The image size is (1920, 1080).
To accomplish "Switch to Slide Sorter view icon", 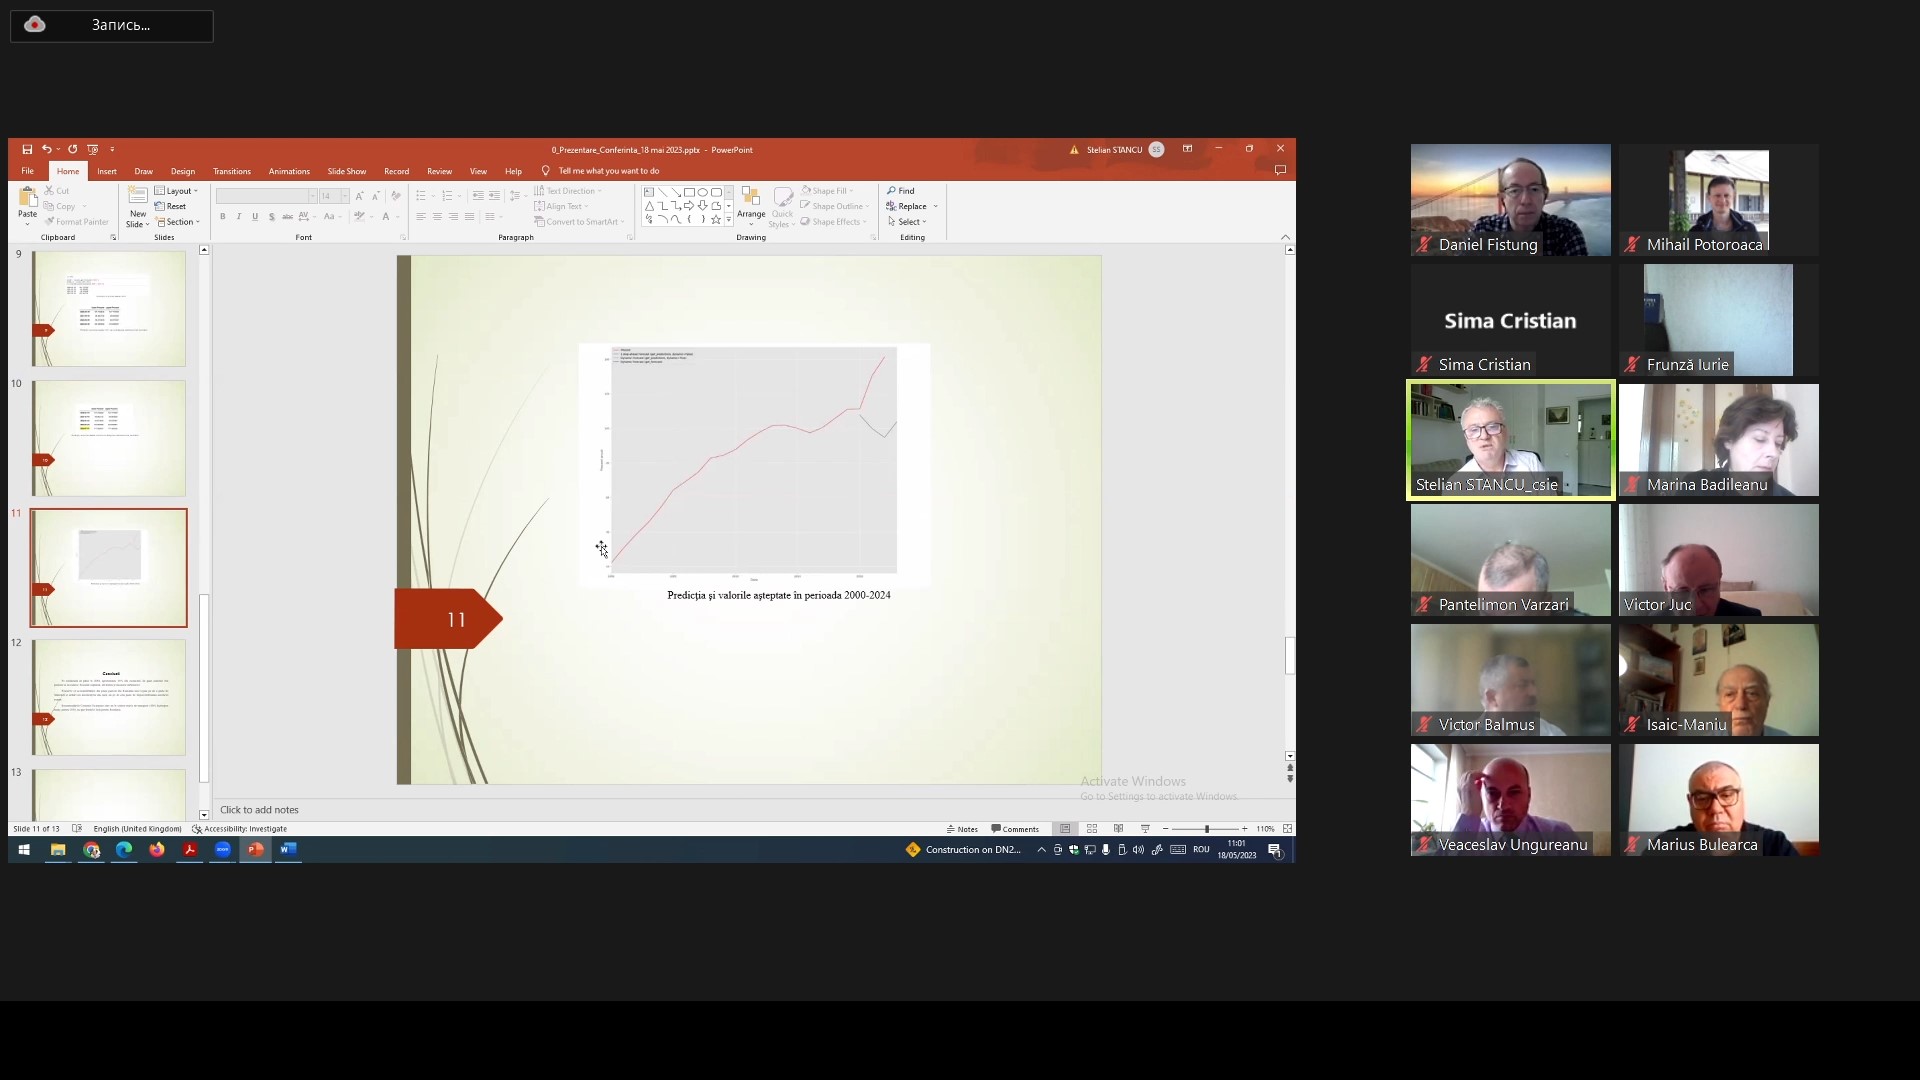I will coord(1092,829).
